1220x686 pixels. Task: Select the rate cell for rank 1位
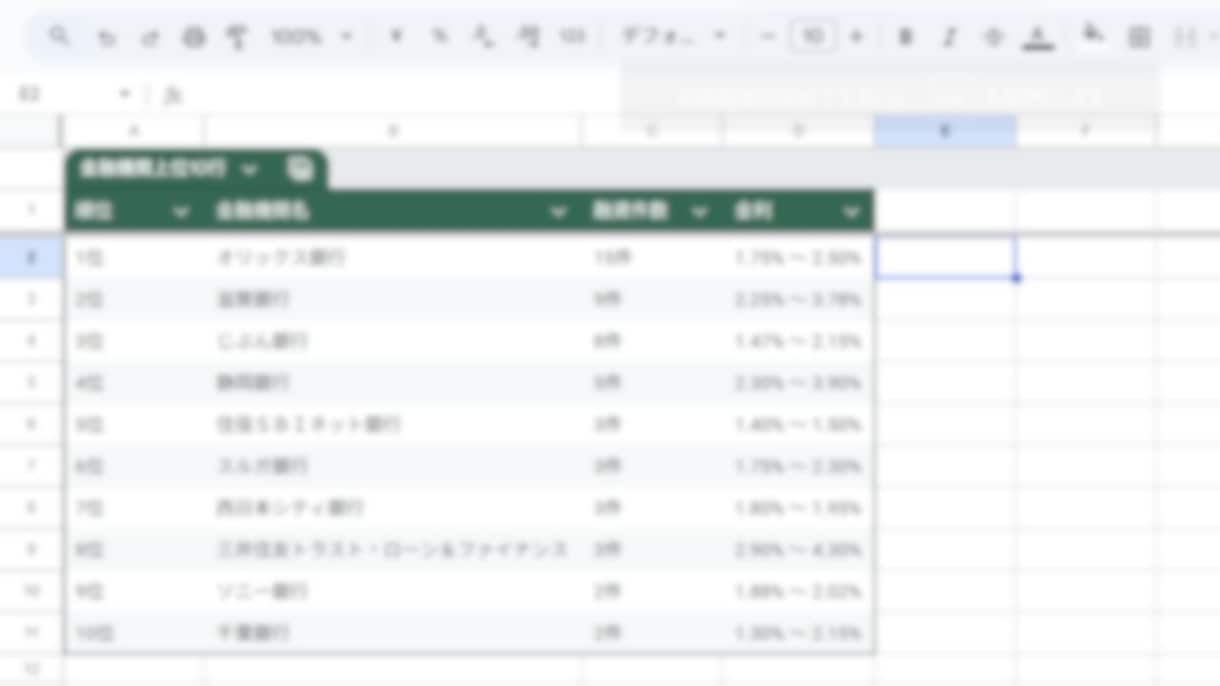[798, 257]
